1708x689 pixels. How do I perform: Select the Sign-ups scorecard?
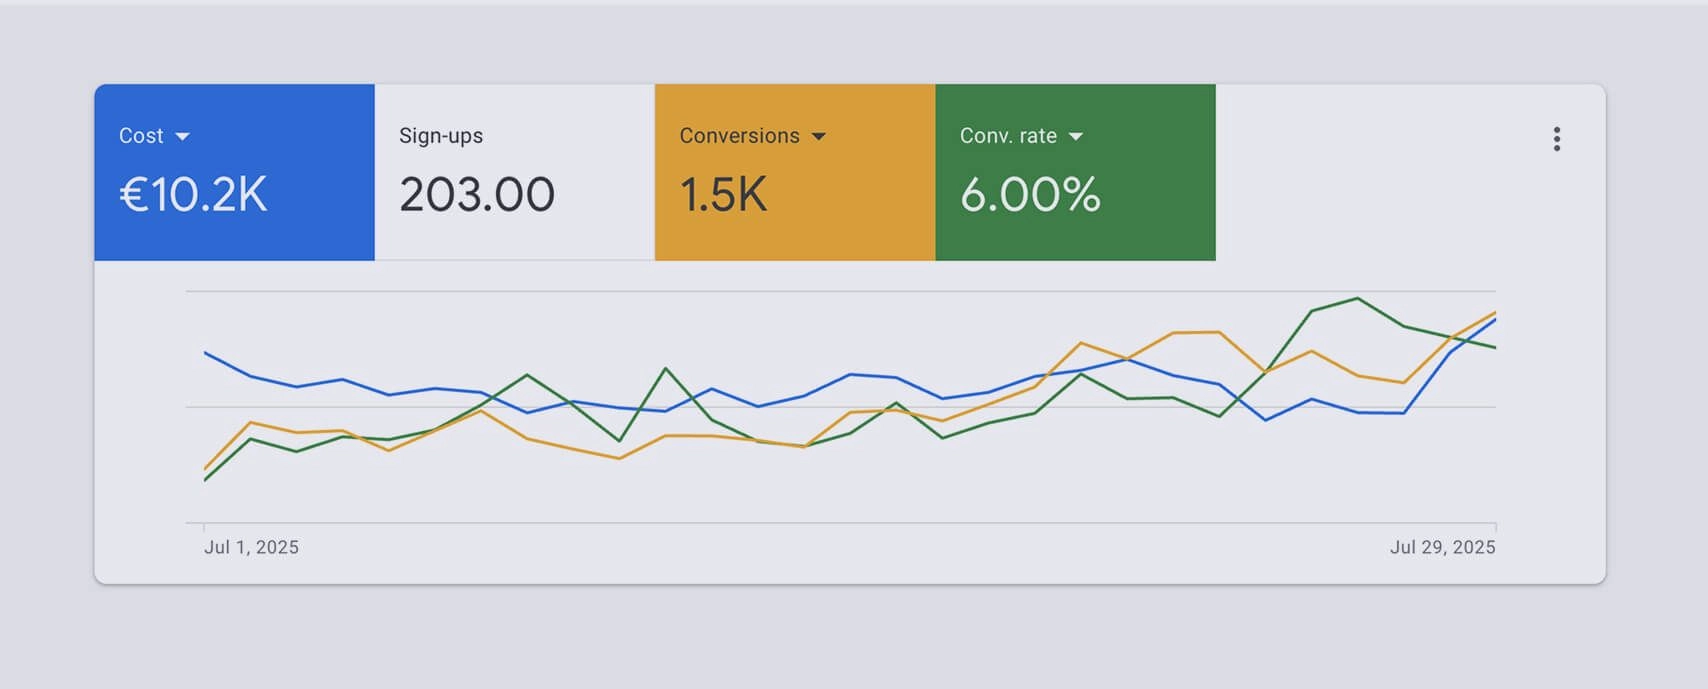515,172
